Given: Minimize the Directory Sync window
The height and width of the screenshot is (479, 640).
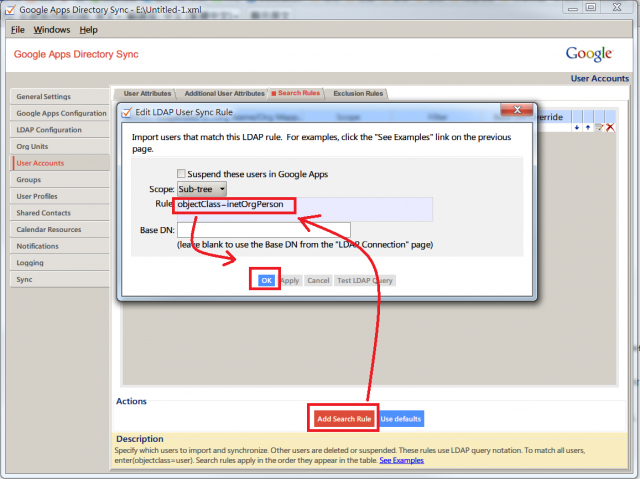Looking at the screenshot, I should [x=573, y=8].
